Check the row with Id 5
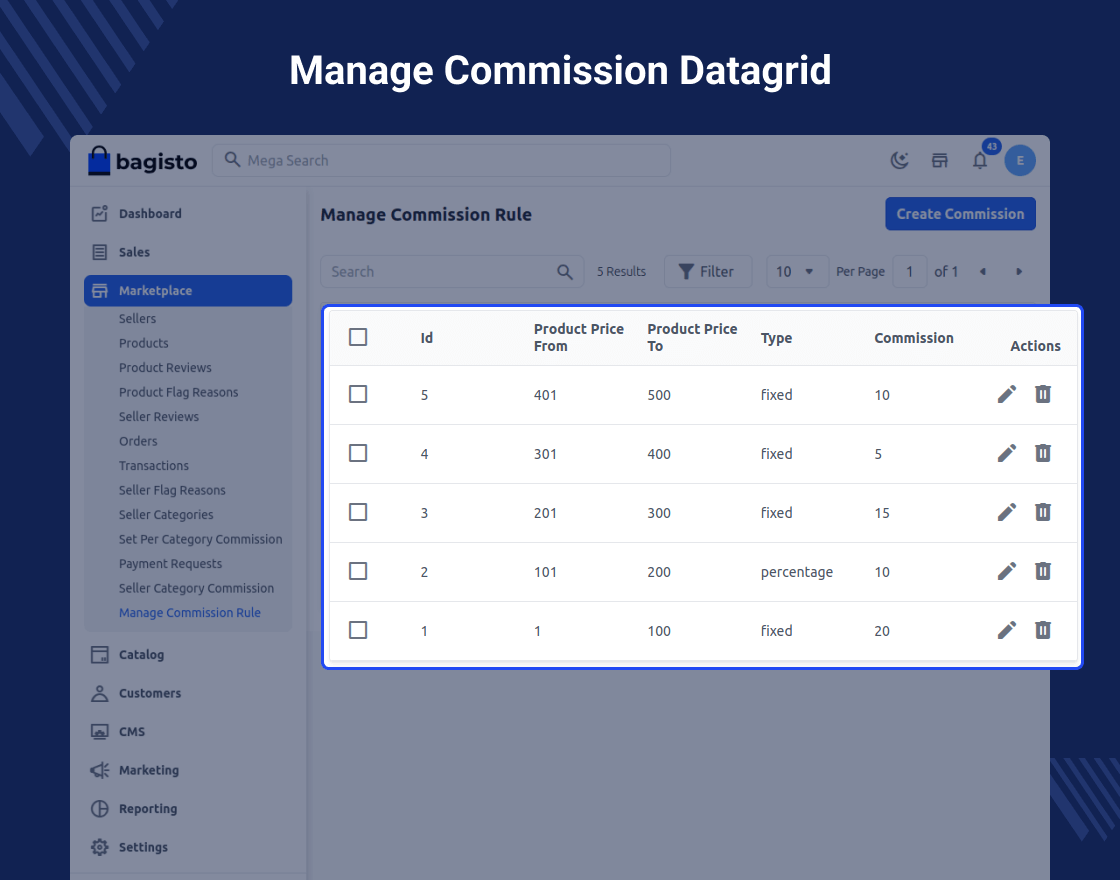 coord(358,394)
